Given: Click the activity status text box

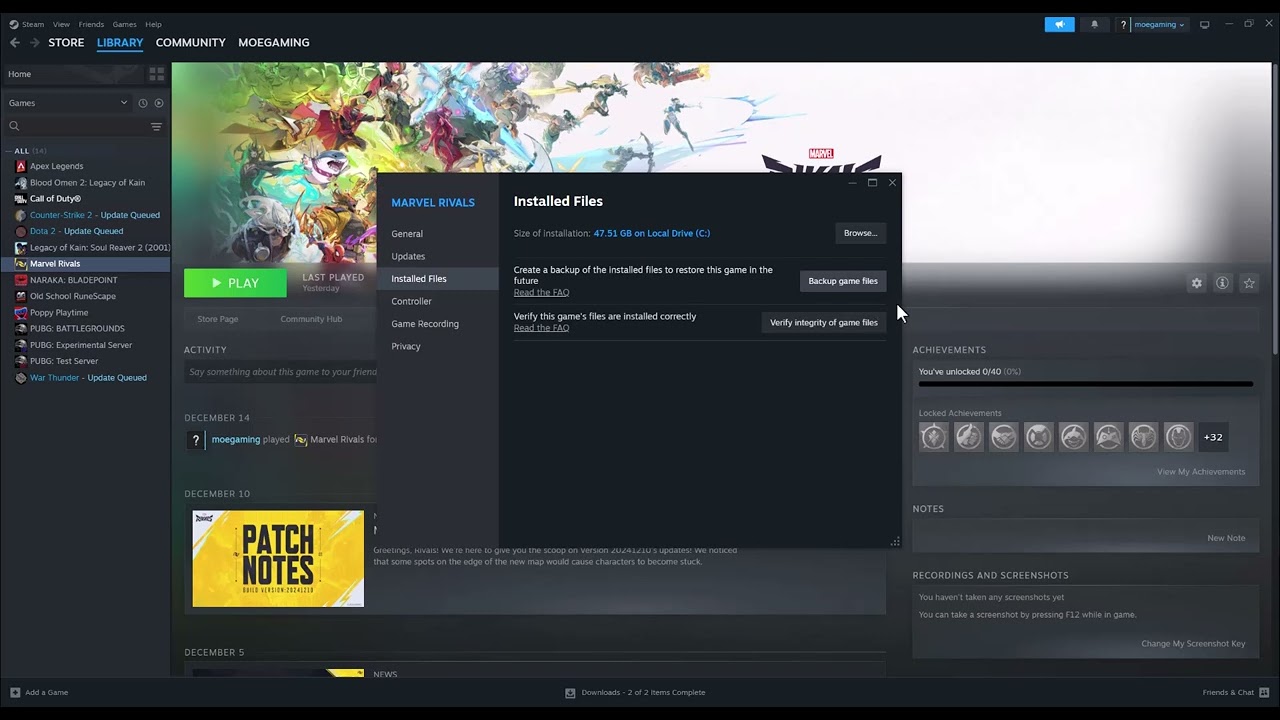Looking at the screenshot, I should pos(281,372).
